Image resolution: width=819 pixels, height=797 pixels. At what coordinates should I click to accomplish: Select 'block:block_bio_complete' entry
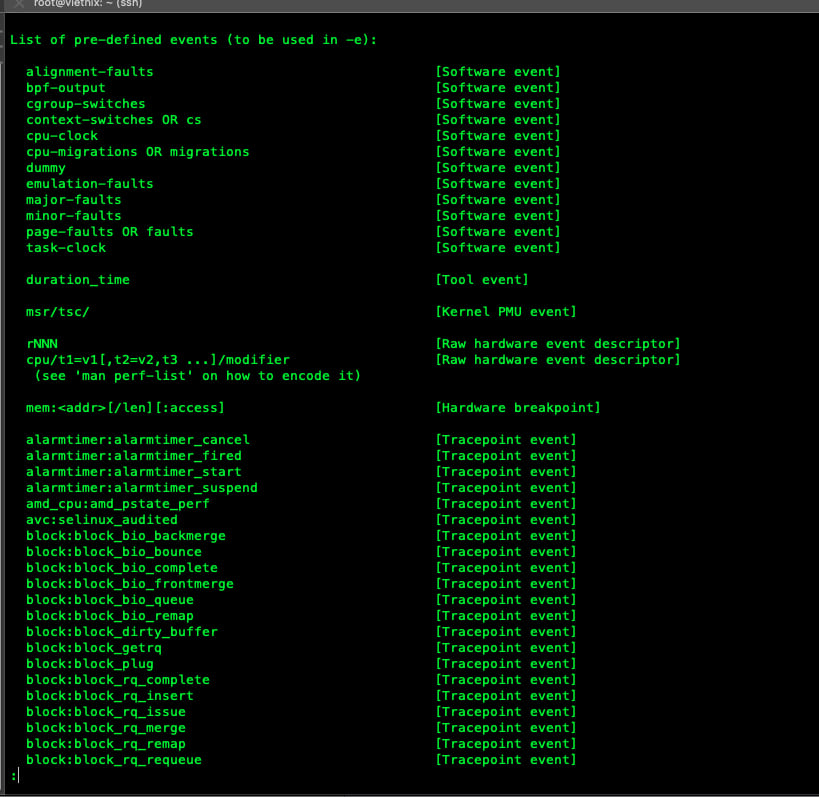pyautogui.click(x=122, y=568)
